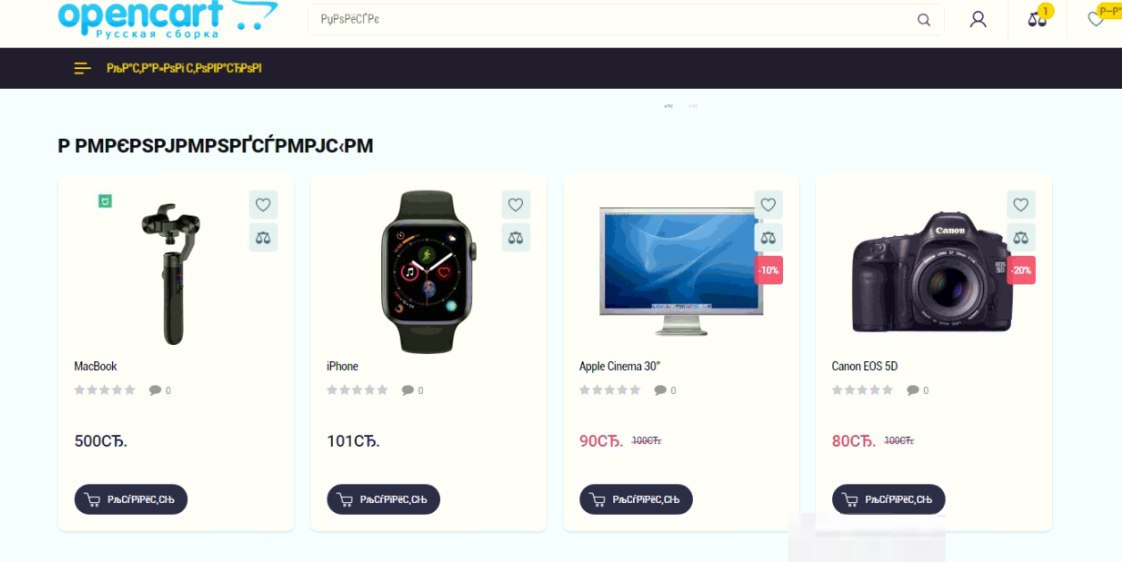The image size is (1122, 562).
Task: Open the Apple Cinema 30" product link
Action: point(620,366)
